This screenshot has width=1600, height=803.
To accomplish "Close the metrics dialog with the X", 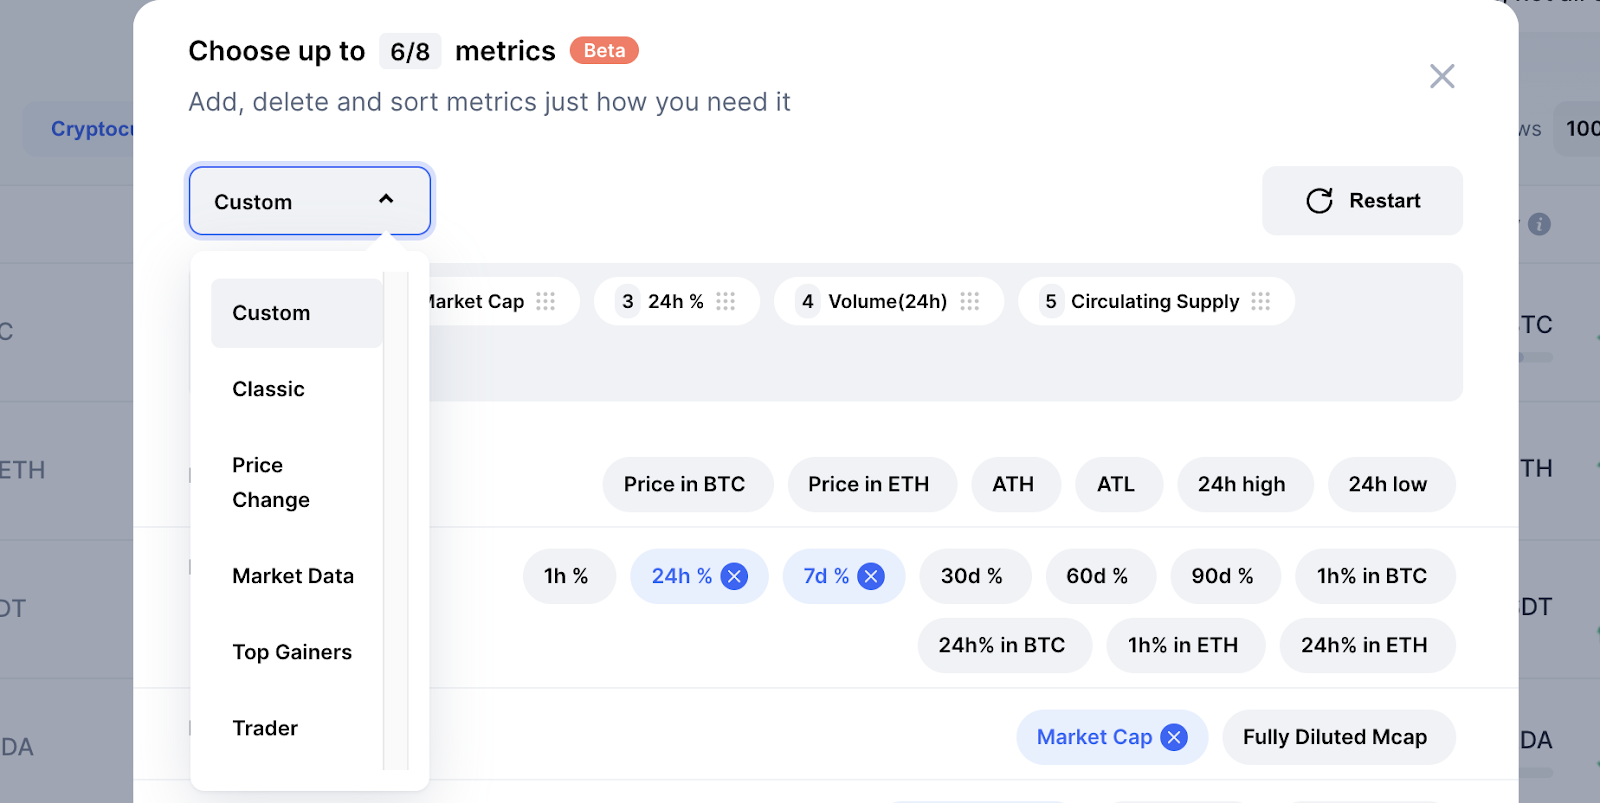I will click(1442, 76).
